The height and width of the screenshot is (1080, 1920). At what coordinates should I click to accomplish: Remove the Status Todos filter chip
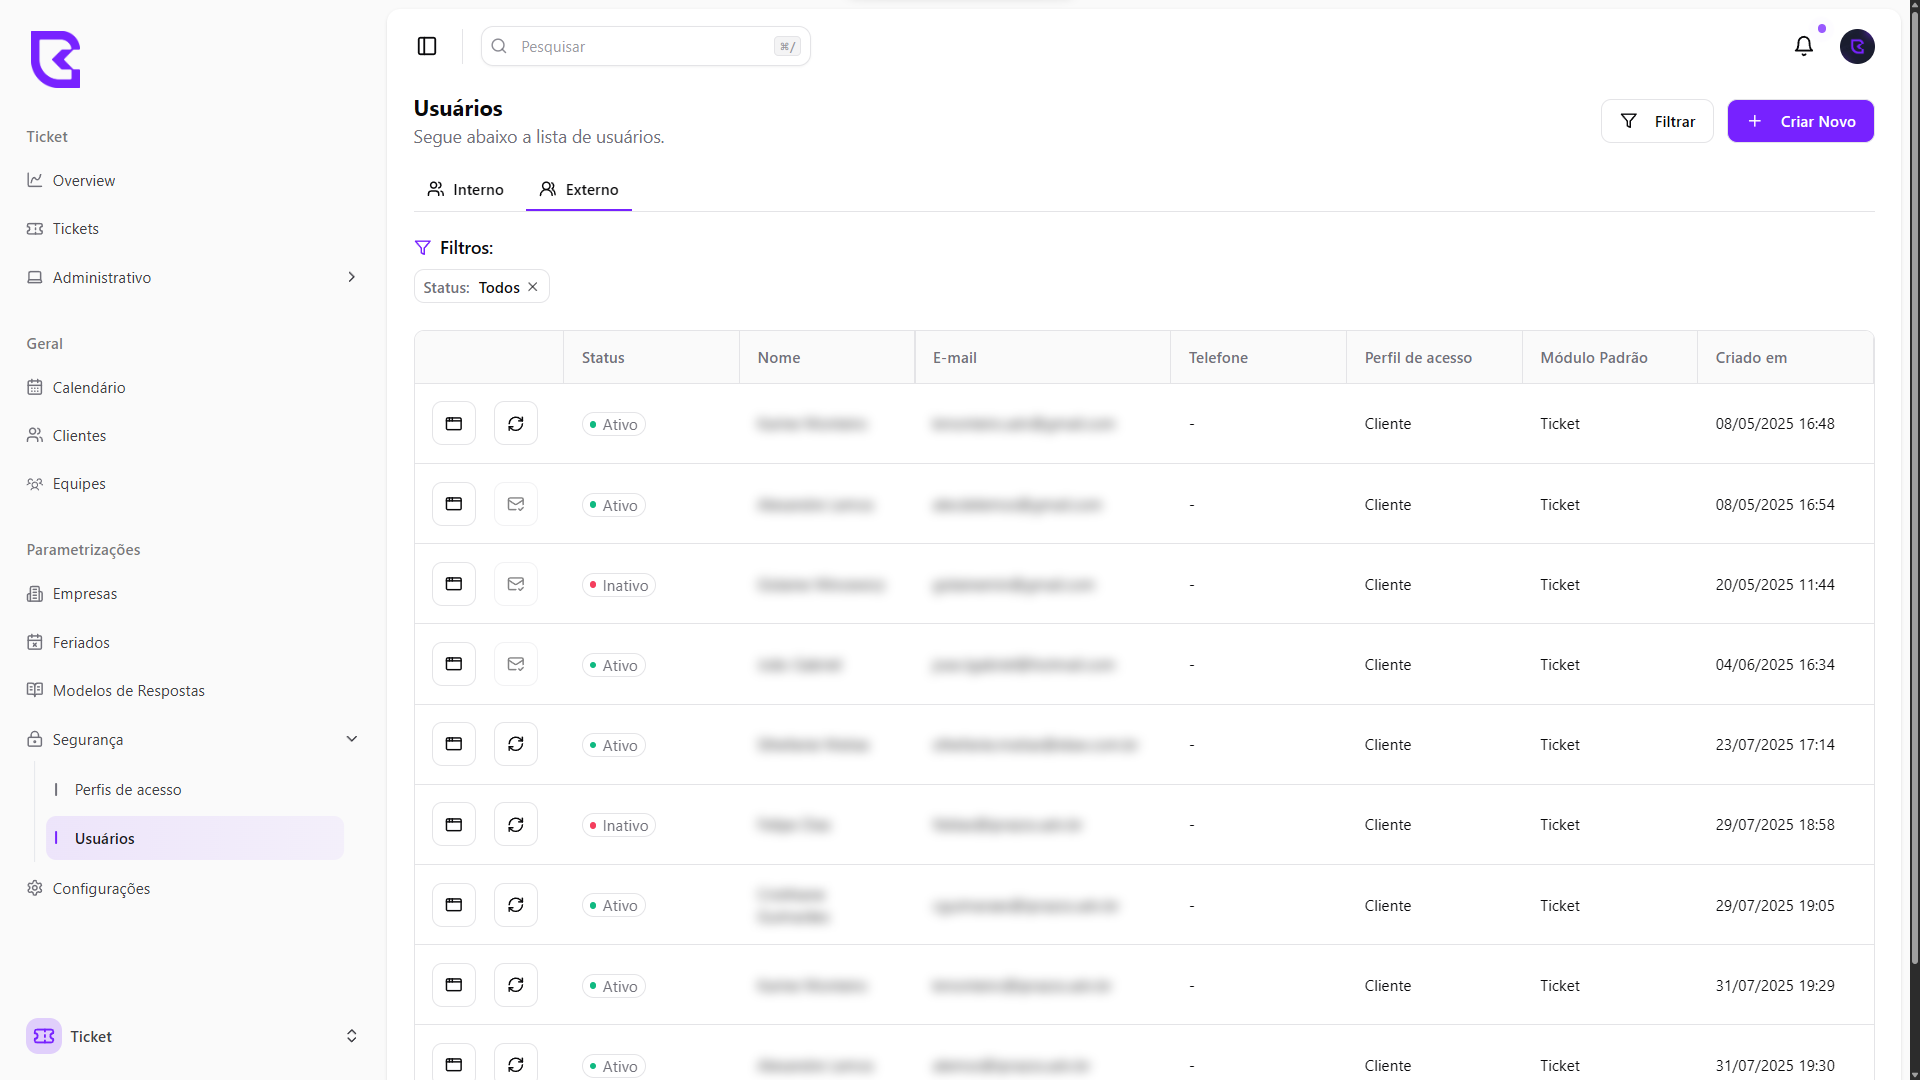[x=533, y=287]
